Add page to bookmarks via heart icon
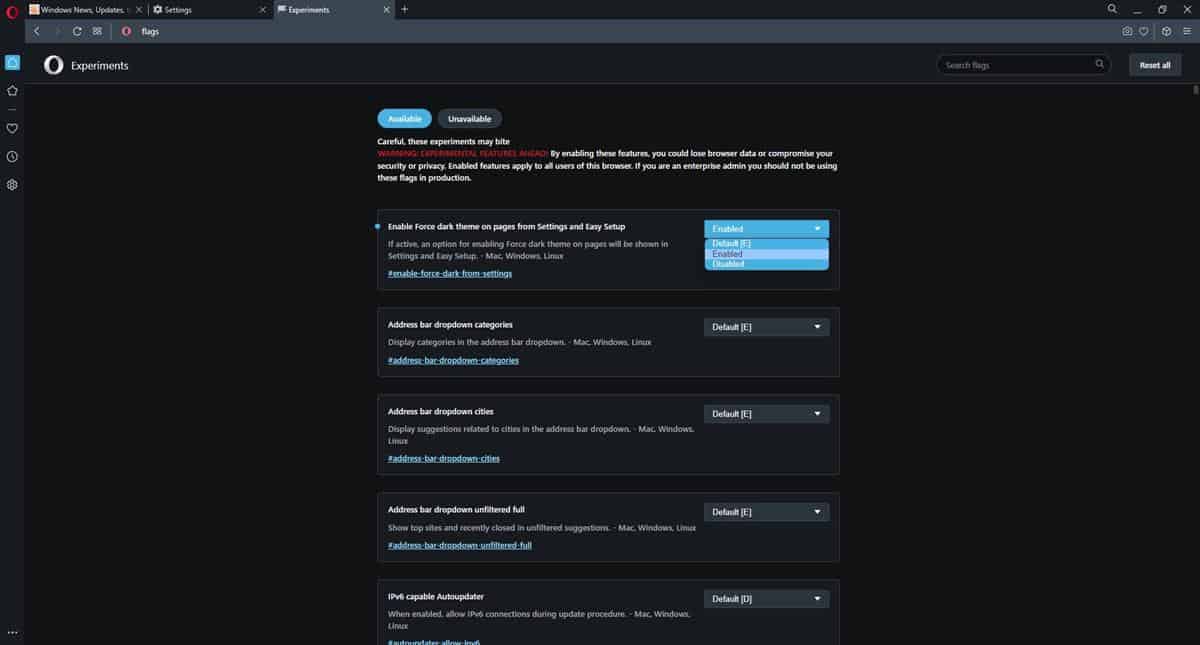1200x645 pixels. (x=1143, y=31)
